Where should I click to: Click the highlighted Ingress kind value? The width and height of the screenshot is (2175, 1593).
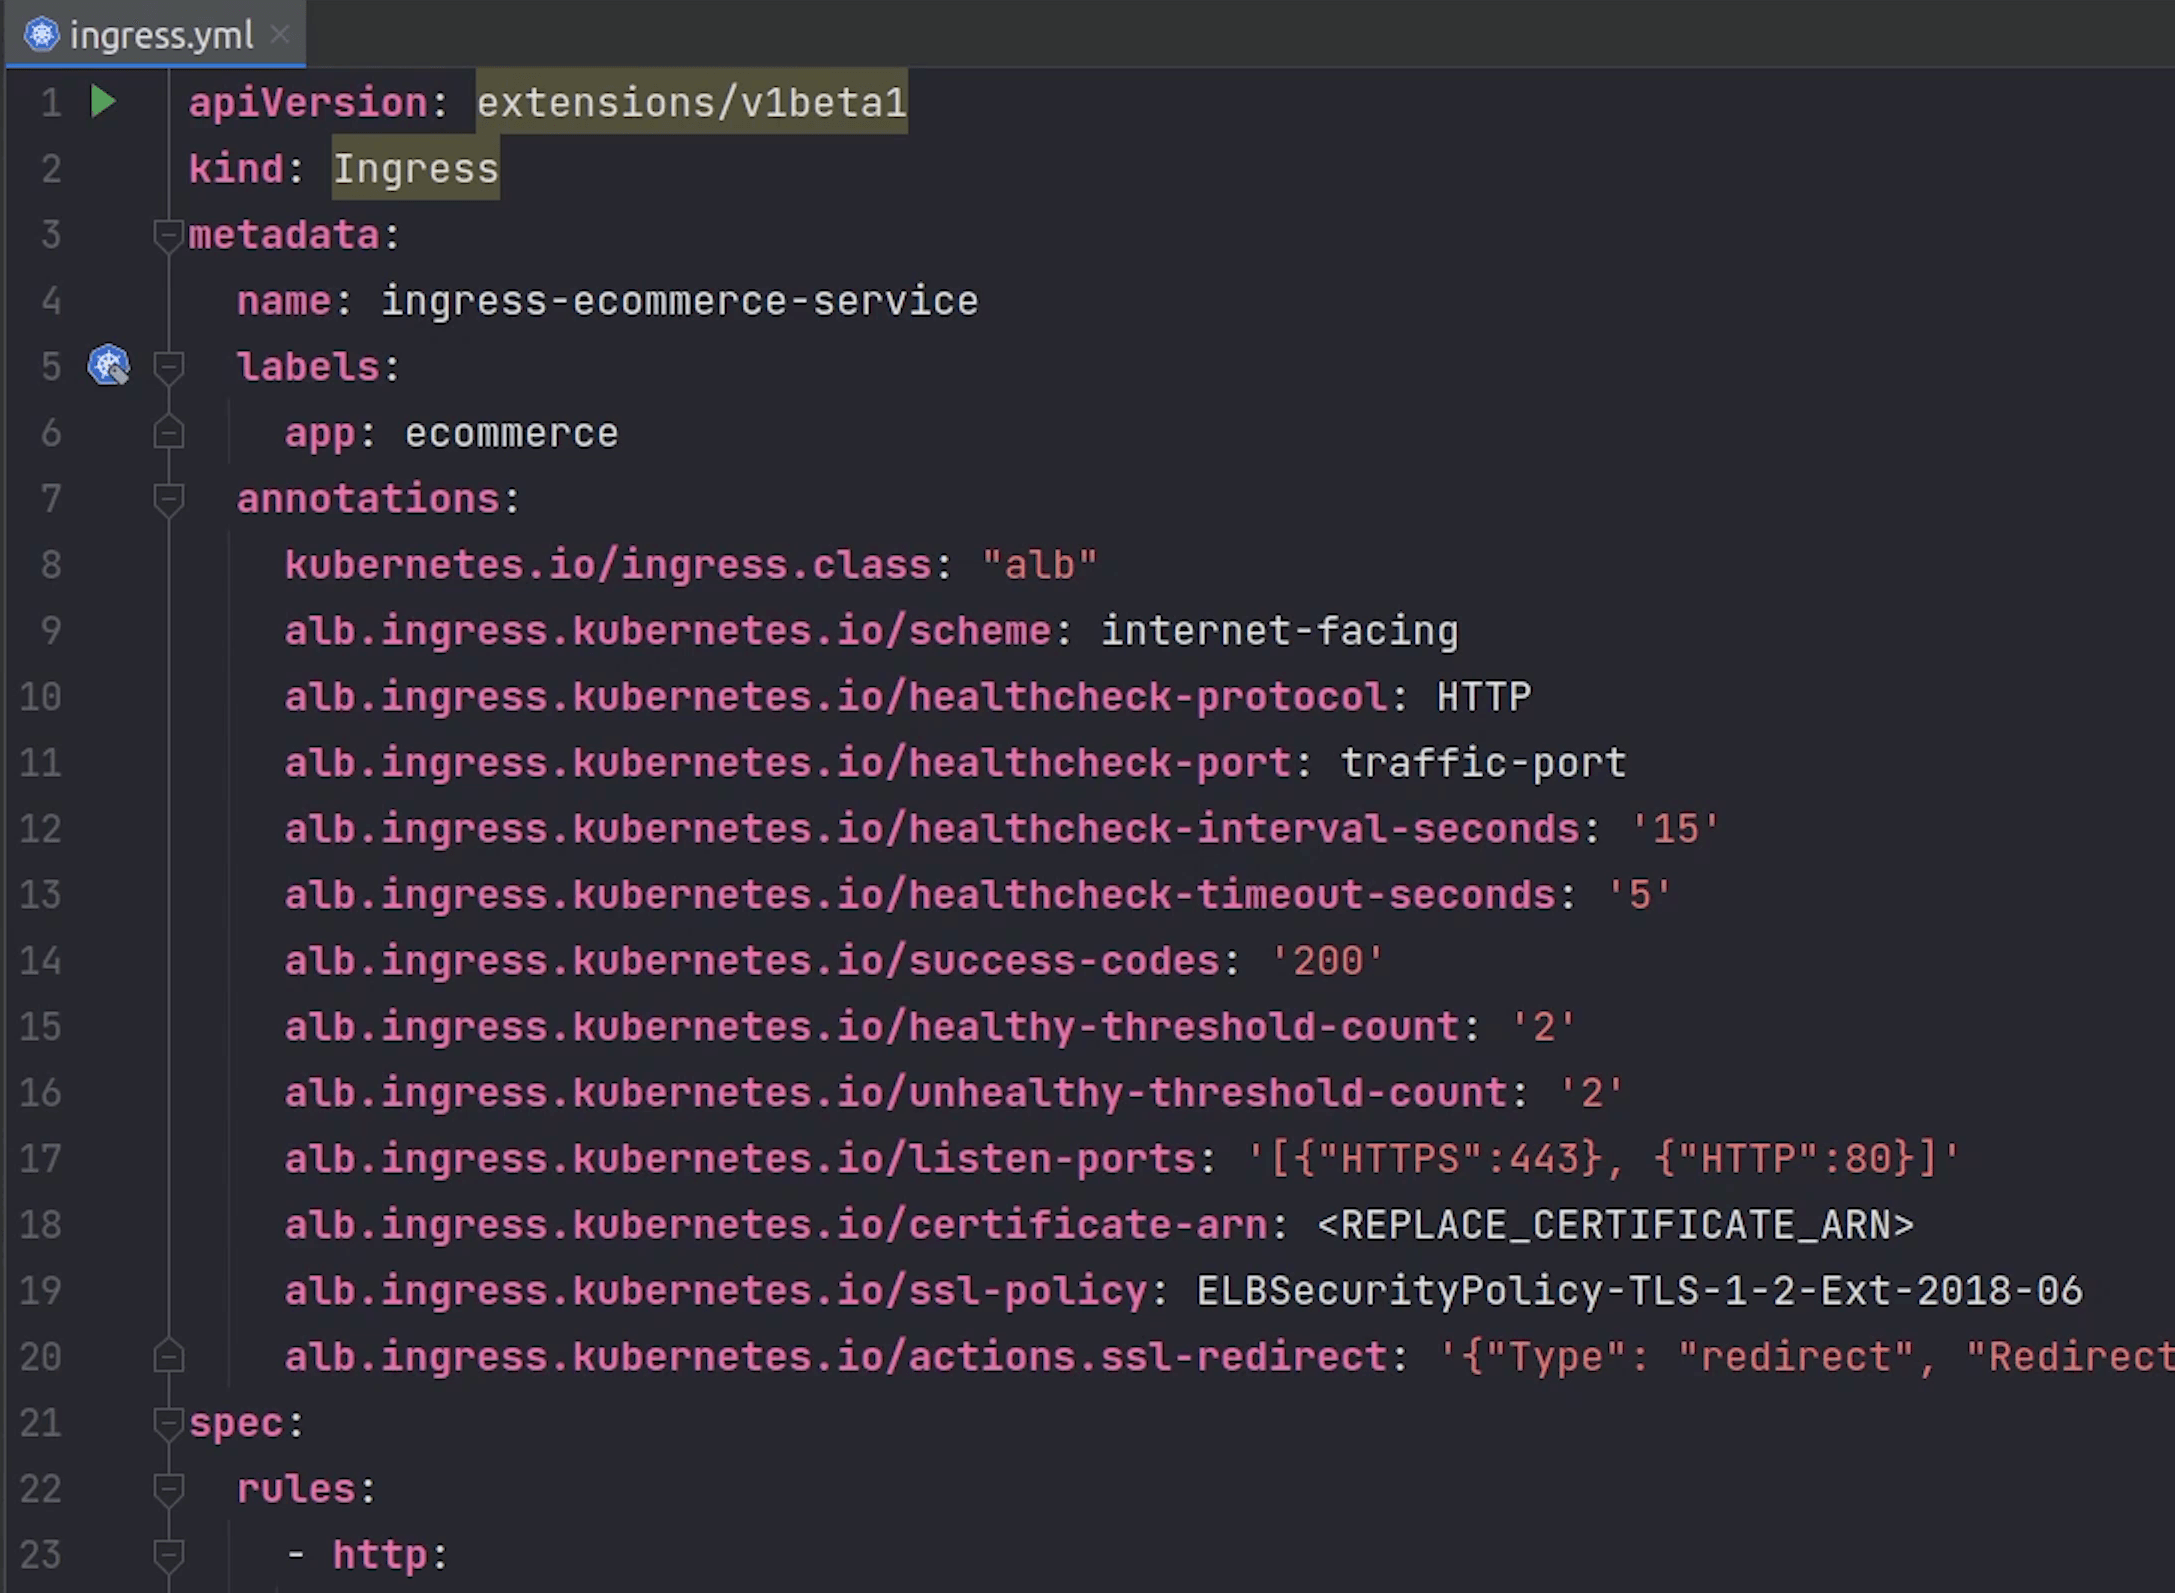pyautogui.click(x=415, y=169)
